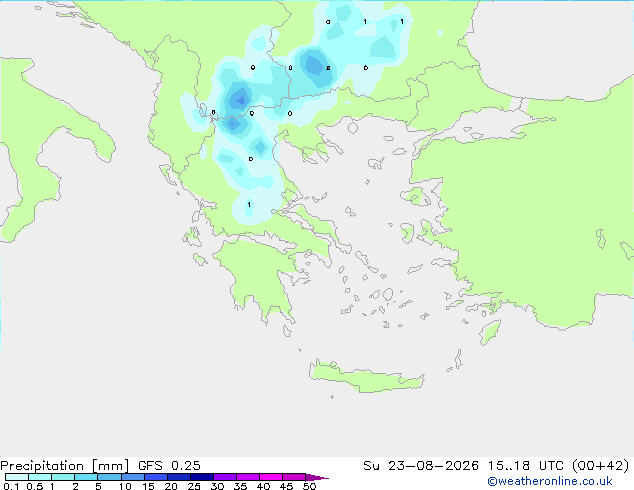The height and width of the screenshot is (490, 634).
Task: Click the 30–35 mm purple legend swatch
Action: tap(225, 477)
